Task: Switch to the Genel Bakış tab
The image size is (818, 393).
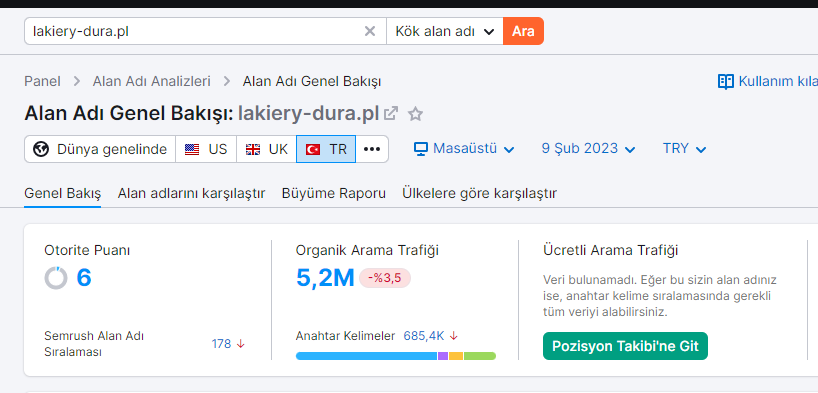Action: (63, 194)
